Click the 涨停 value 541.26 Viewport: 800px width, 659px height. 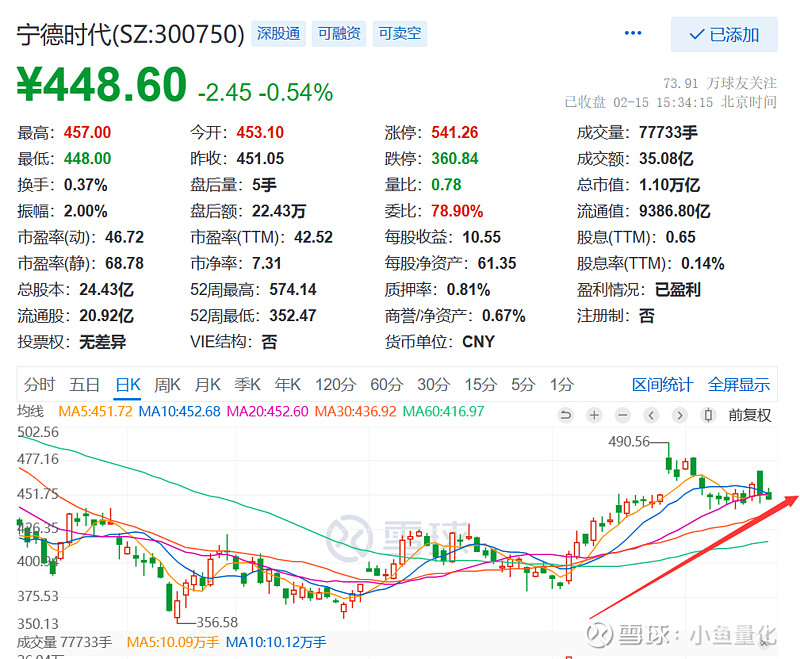tap(455, 133)
